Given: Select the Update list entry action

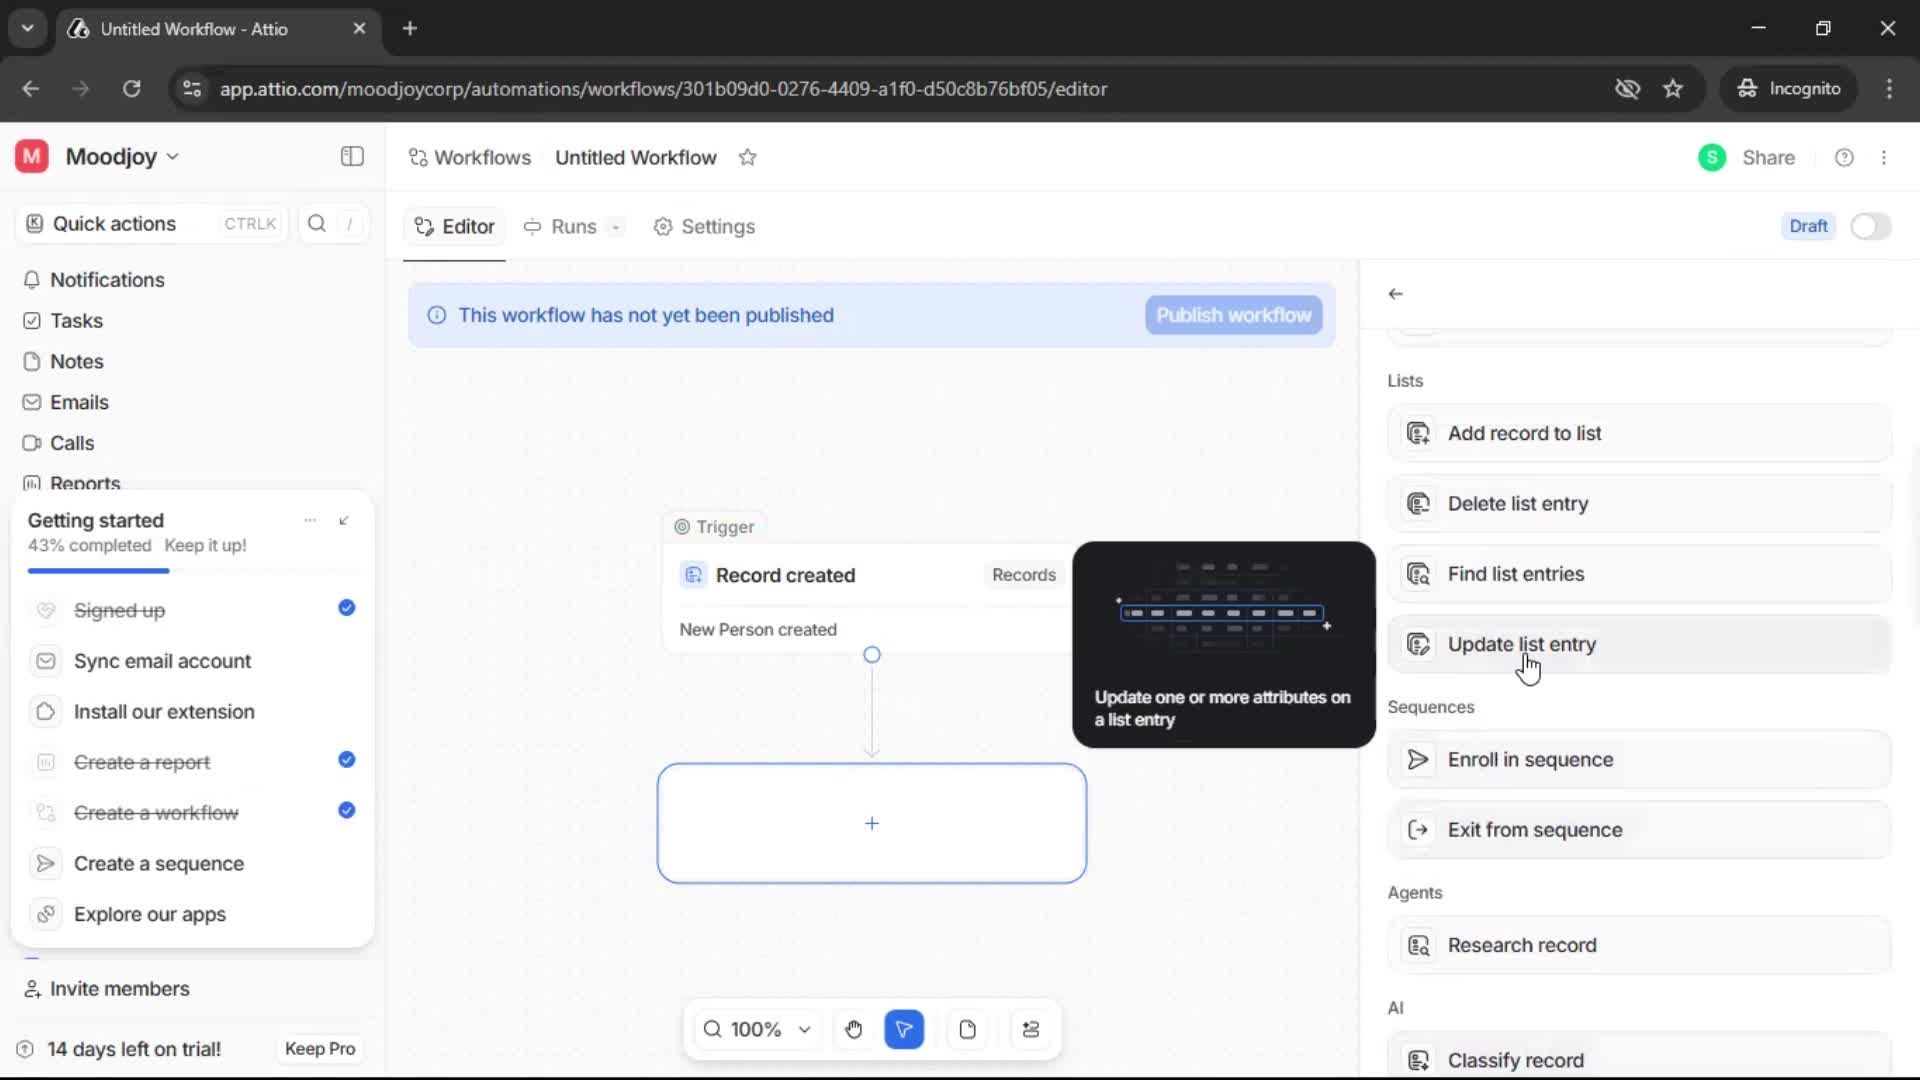Looking at the screenshot, I should [1639, 645].
